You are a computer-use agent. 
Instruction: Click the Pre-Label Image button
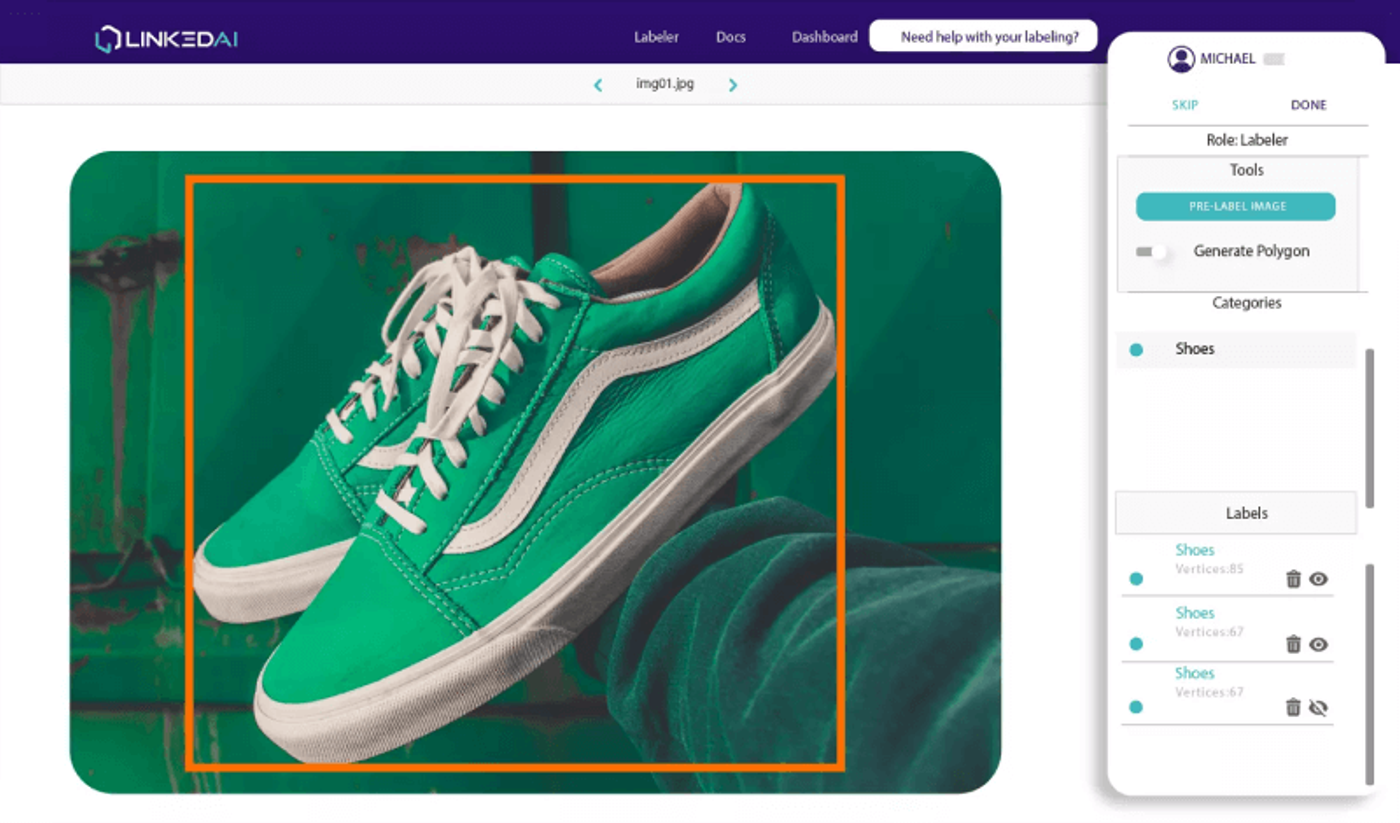pyautogui.click(x=1236, y=206)
